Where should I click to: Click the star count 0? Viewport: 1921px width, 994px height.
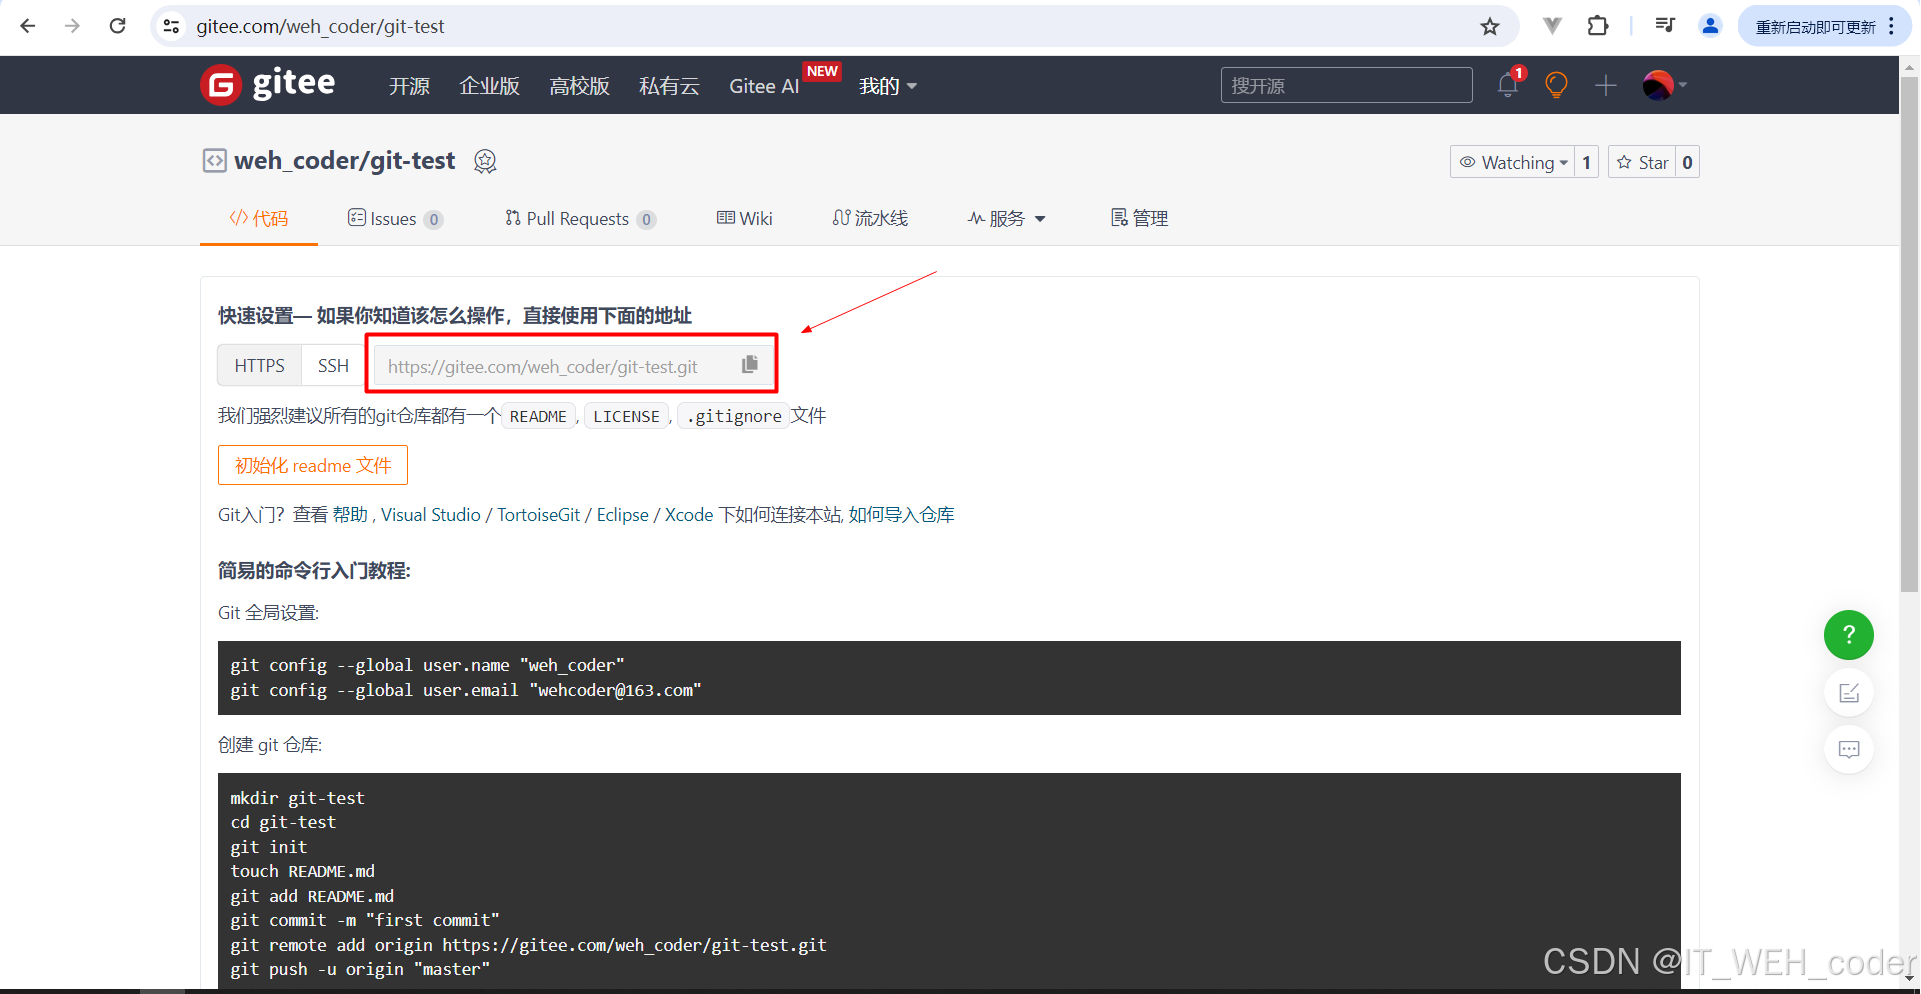1687,162
